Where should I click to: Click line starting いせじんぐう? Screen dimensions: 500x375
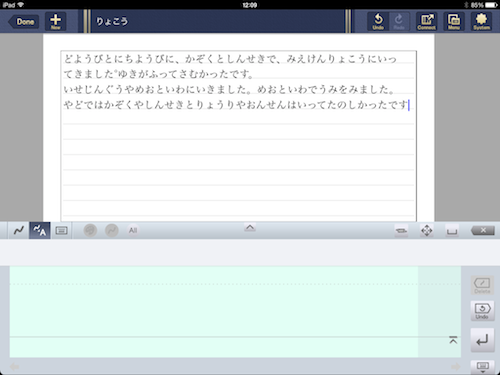tap(229, 89)
